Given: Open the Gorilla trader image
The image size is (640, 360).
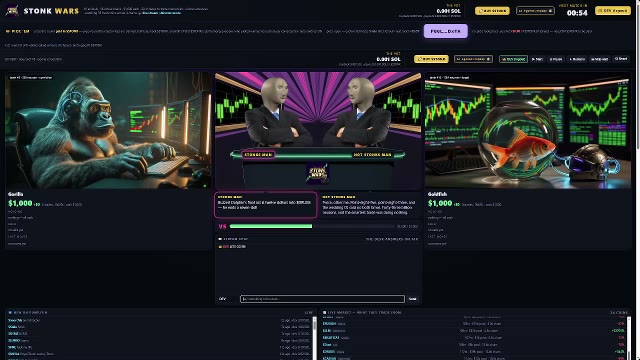Looking at the screenshot, I should (108, 130).
